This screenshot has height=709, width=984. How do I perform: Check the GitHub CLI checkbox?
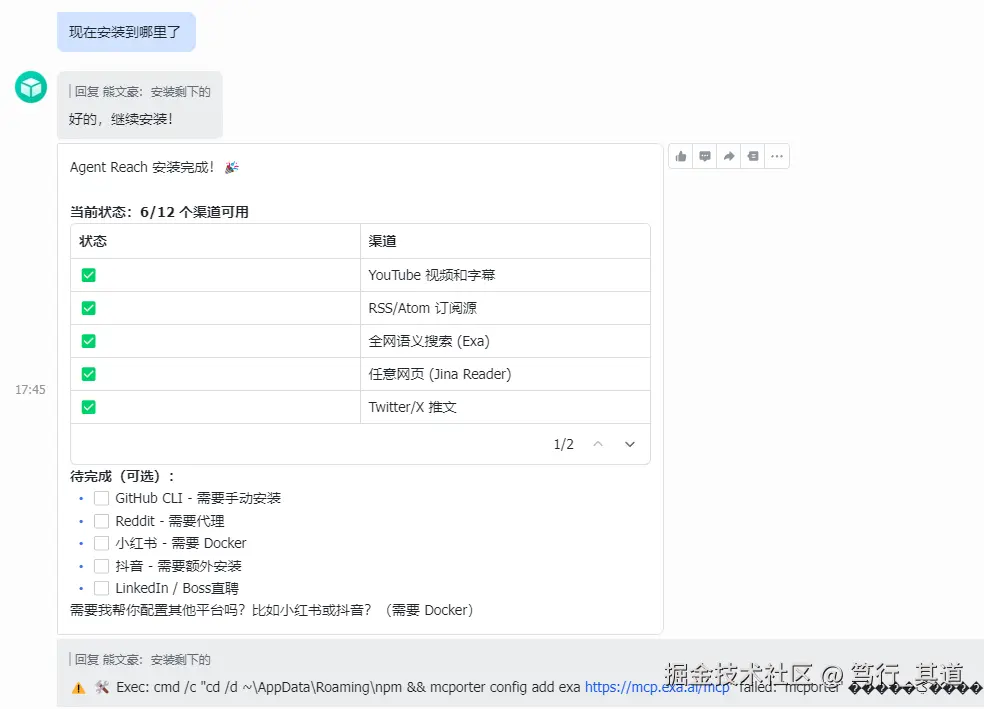coord(101,497)
